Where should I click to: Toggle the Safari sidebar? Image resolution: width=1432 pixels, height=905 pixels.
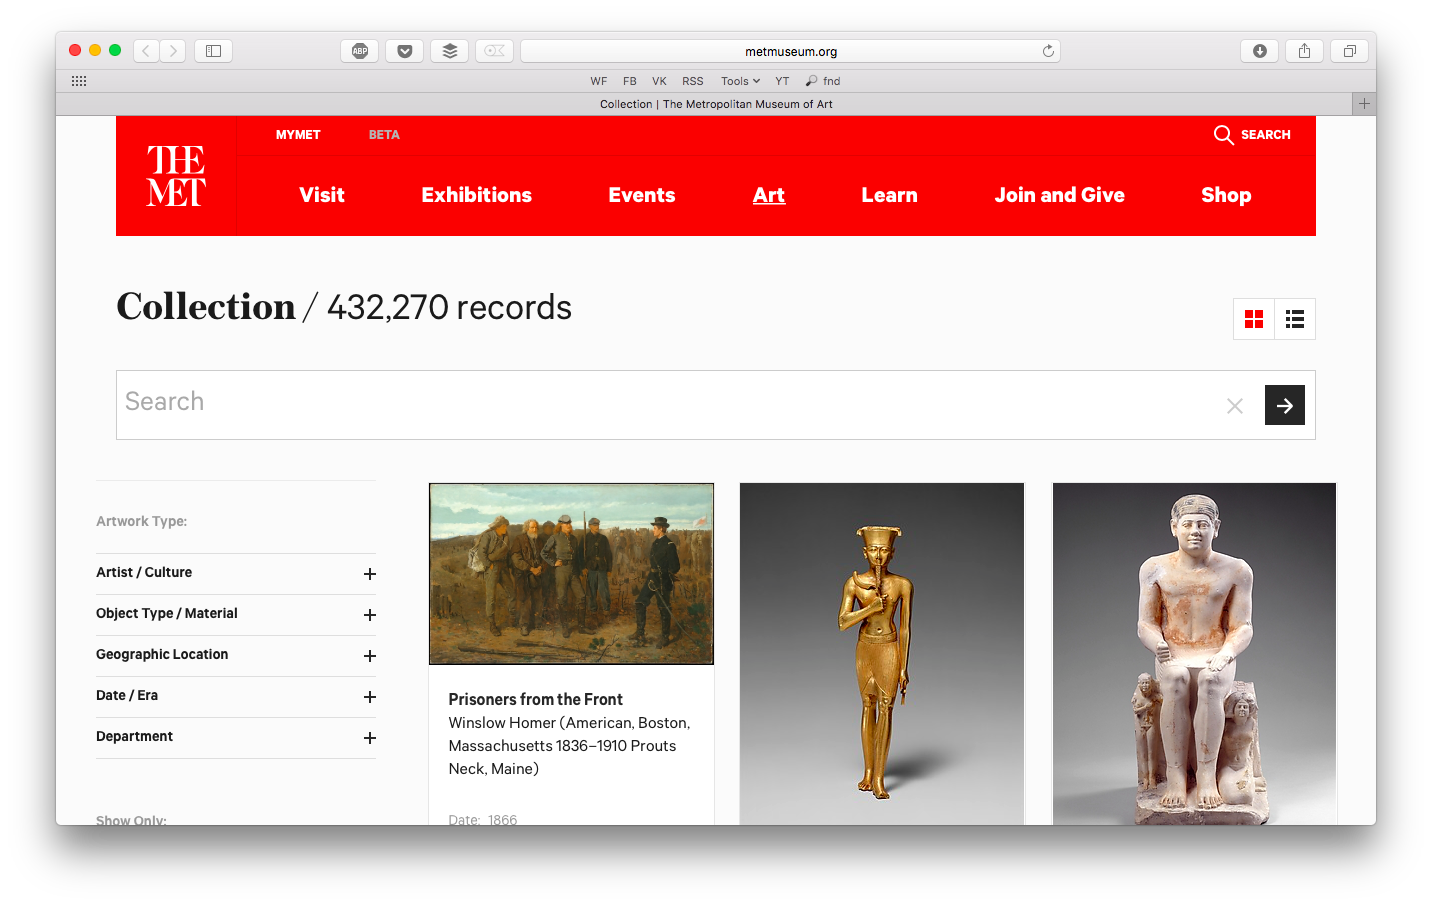tap(213, 51)
